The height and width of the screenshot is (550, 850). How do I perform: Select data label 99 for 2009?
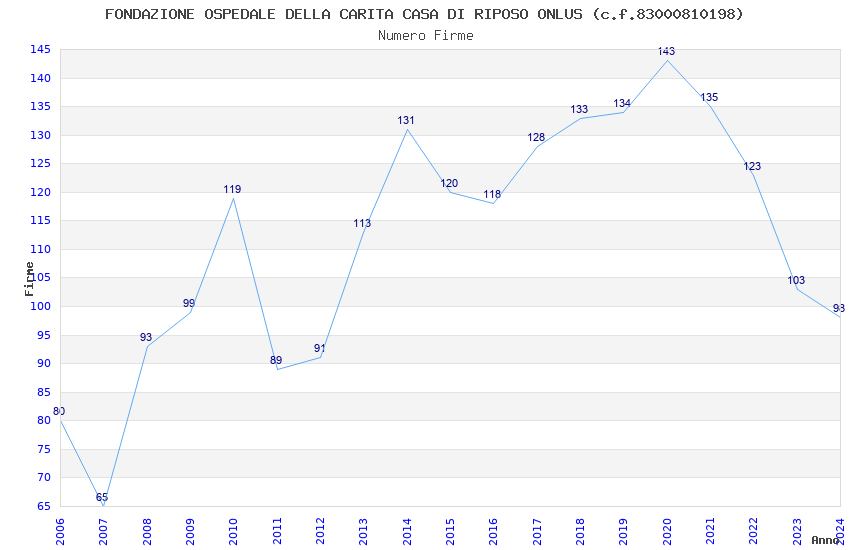coord(189,303)
